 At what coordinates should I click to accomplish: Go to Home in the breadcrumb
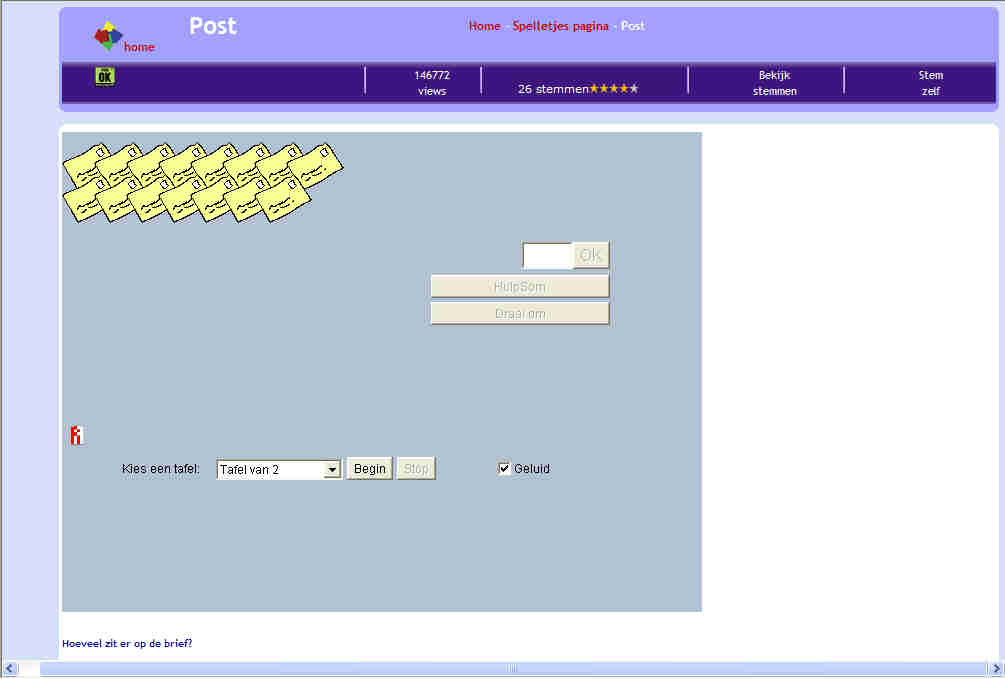click(484, 26)
